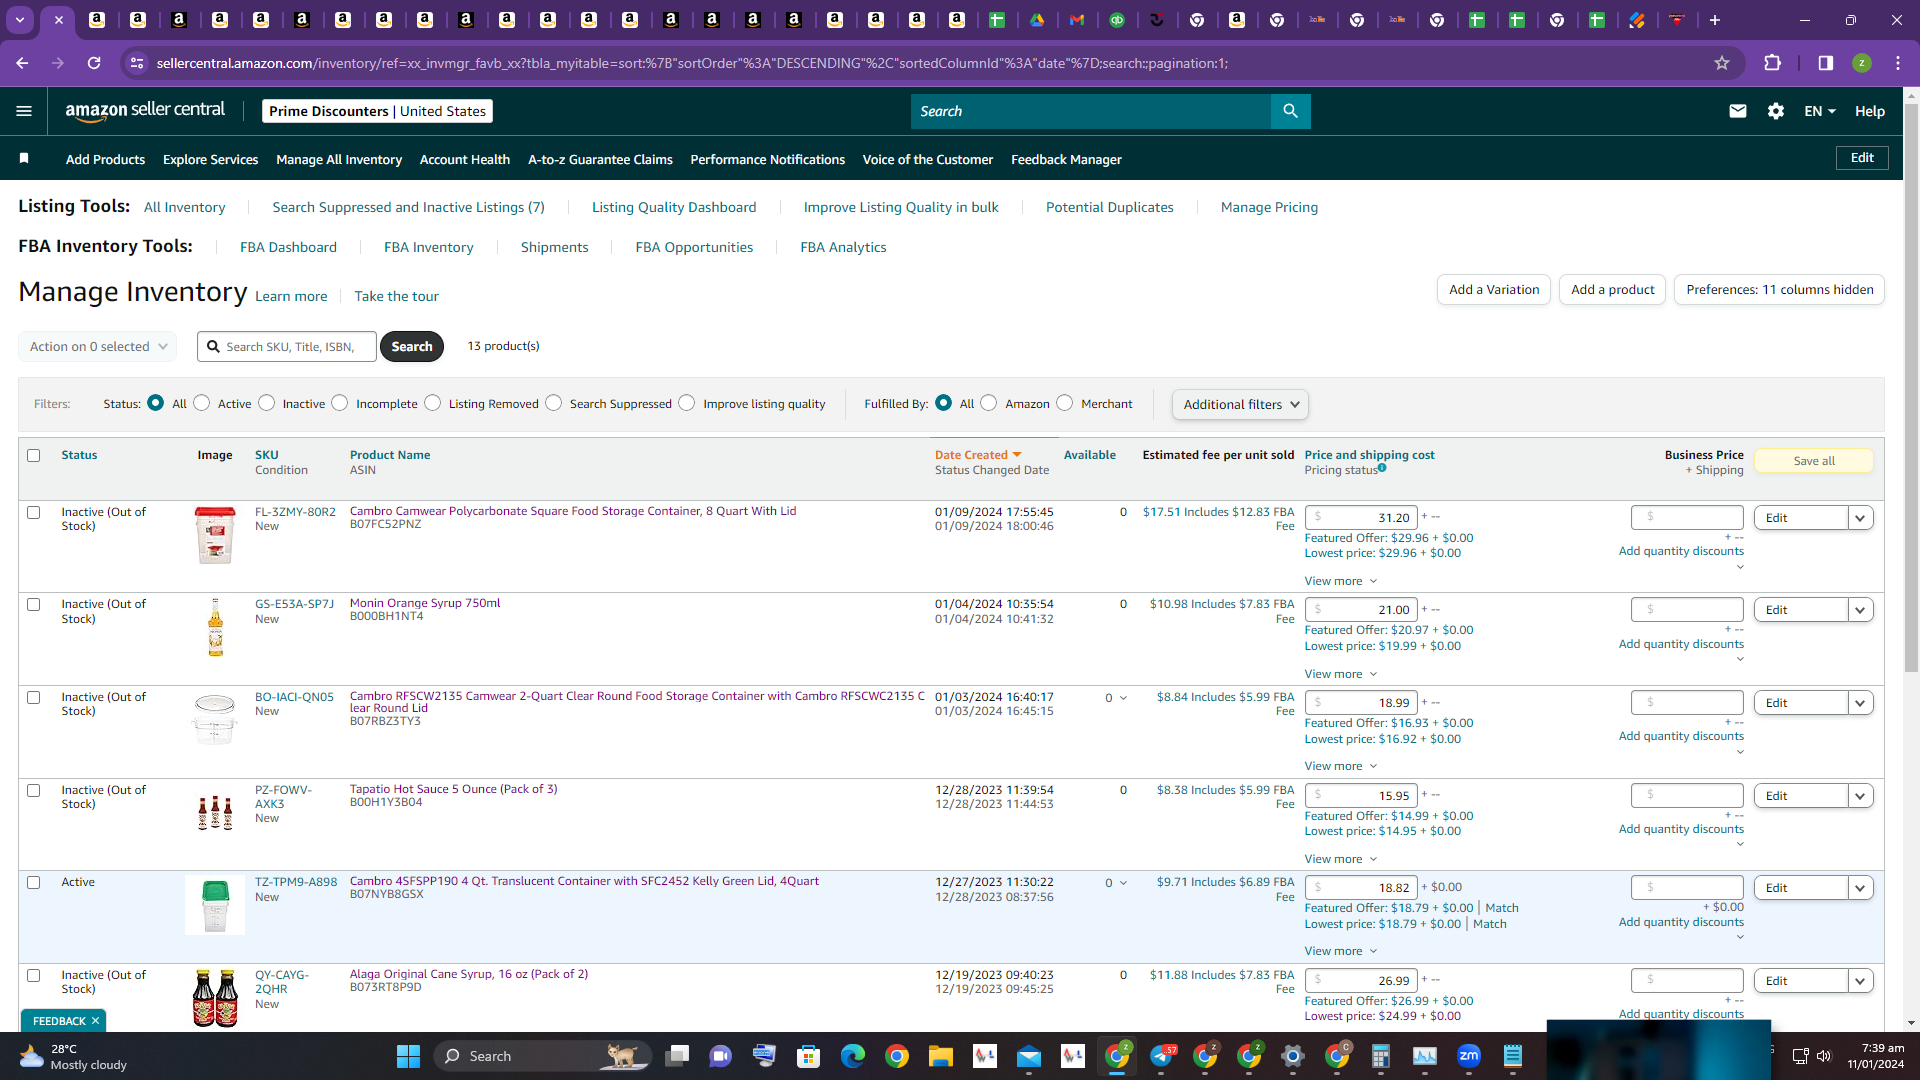
Task: Open Account Health menu item
Action: click(465, 159)
